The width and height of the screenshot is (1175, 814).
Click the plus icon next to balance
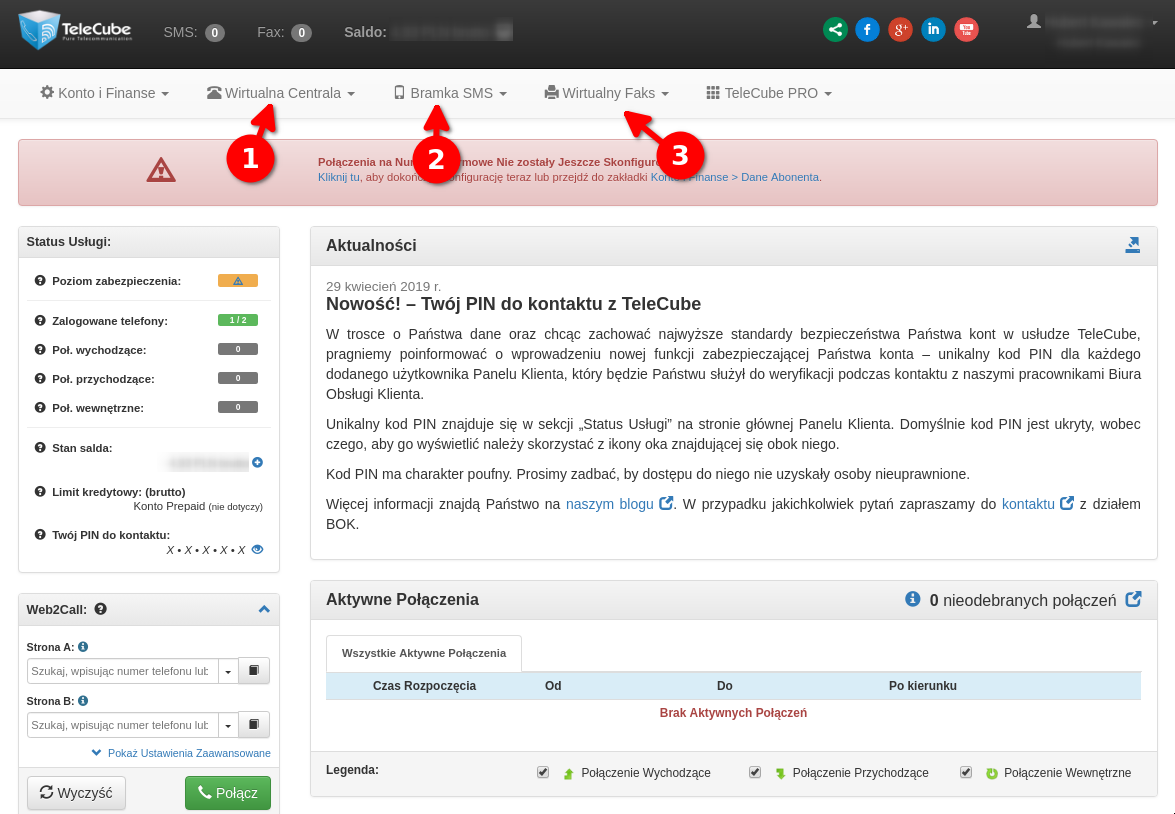coord(257,462)
